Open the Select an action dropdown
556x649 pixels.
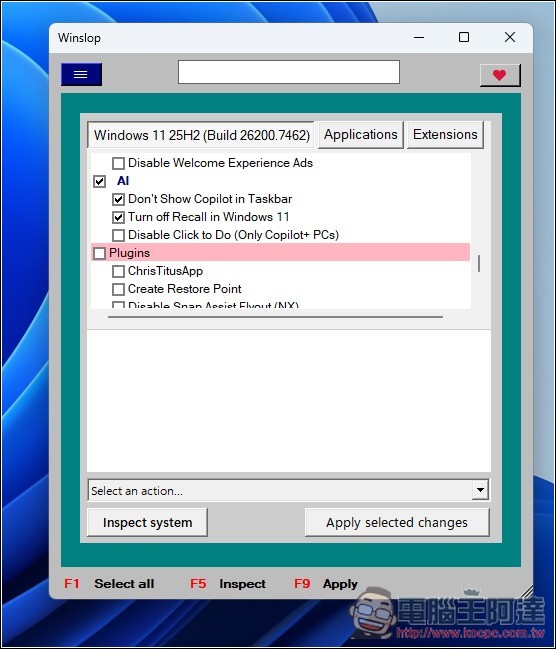[x=289, y=490]
